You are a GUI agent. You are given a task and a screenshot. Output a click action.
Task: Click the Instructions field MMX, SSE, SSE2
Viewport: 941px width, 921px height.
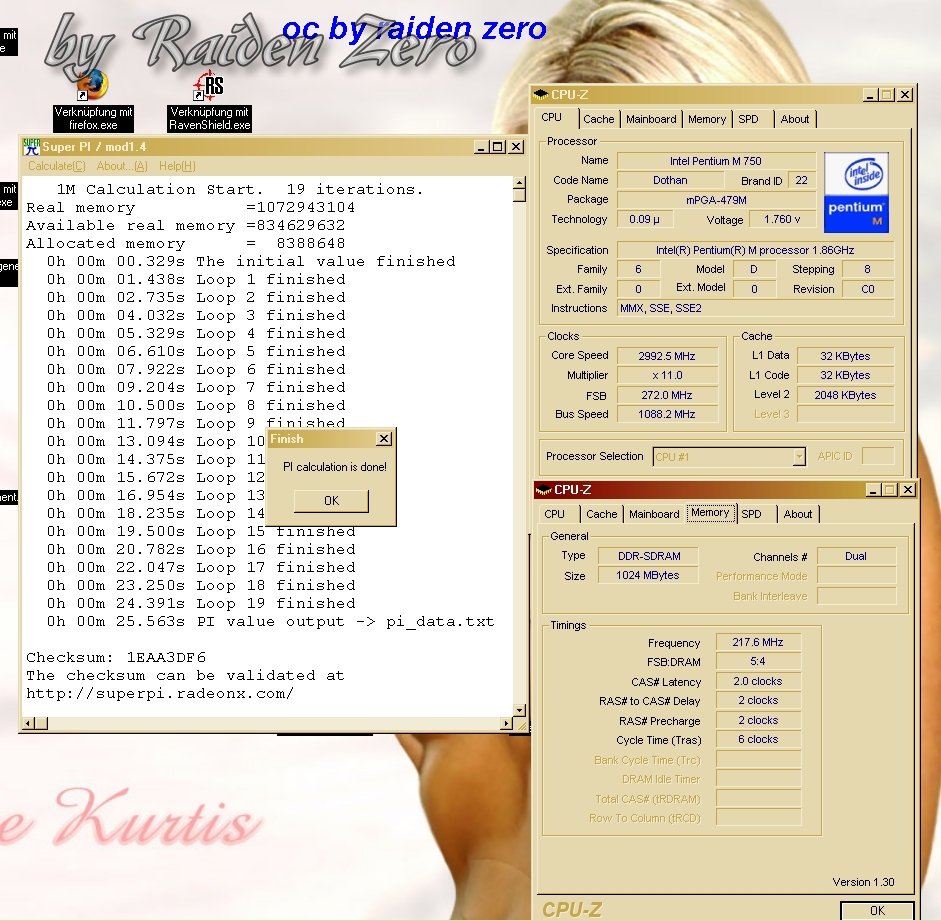[756, 308]
